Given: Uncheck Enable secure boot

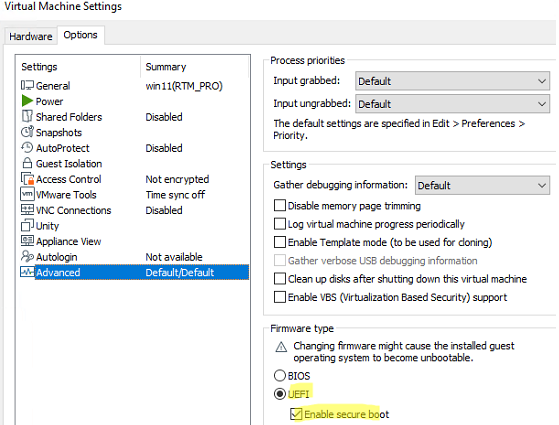Looking at the screenshot, I should coord(296,414).
